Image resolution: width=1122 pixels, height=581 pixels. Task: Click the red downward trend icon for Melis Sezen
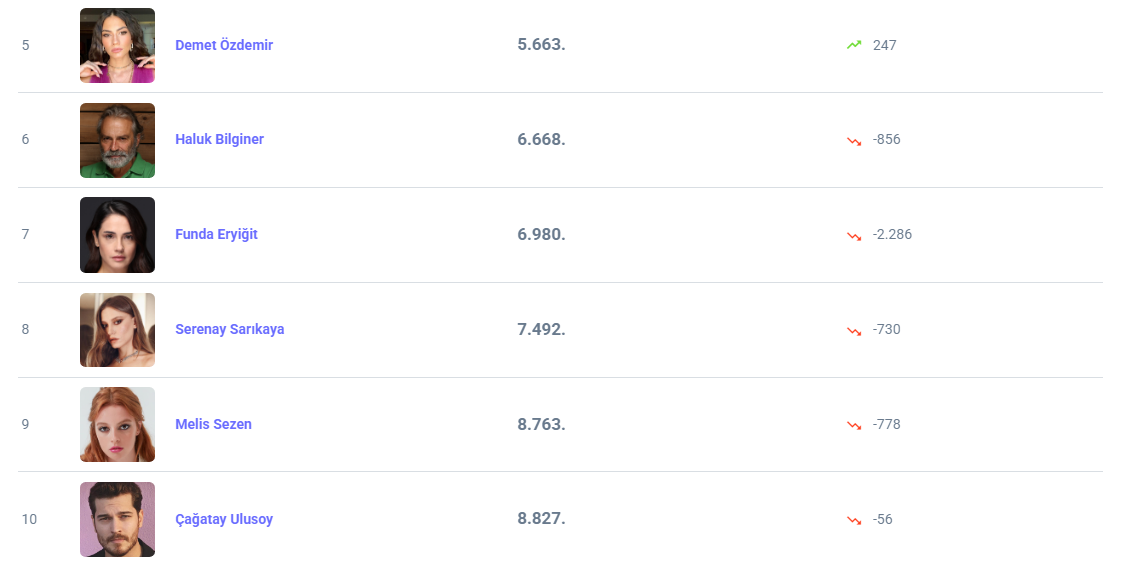pyautogui.click(x=853, y=425)
